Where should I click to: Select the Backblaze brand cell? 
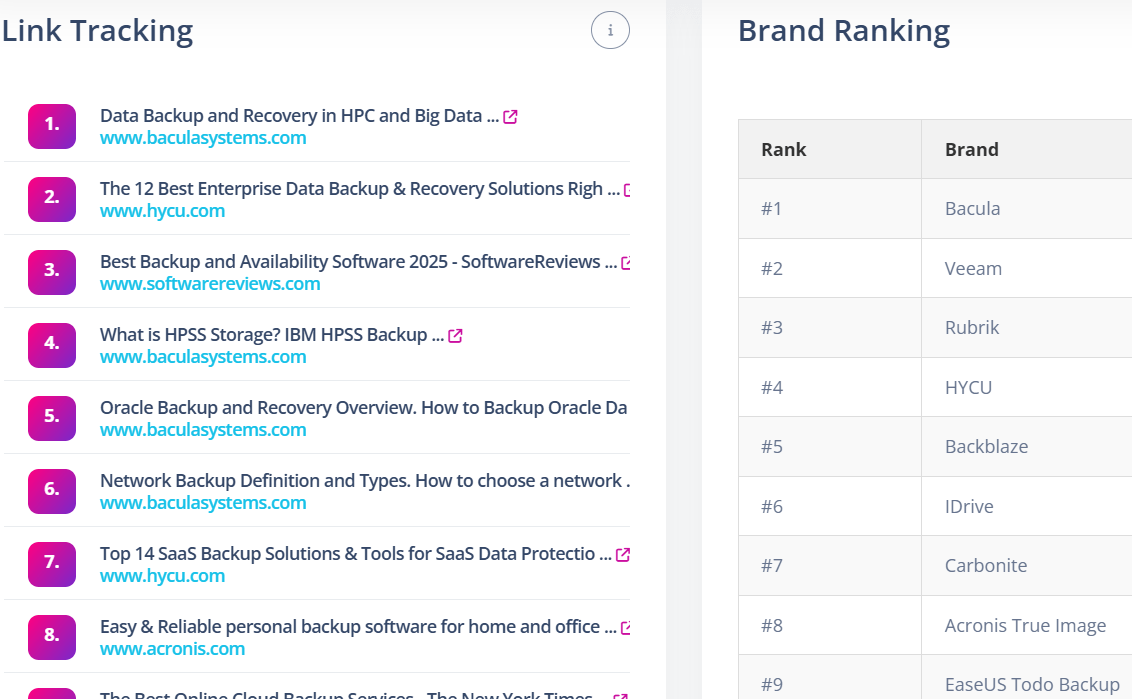pos(1027,447)
